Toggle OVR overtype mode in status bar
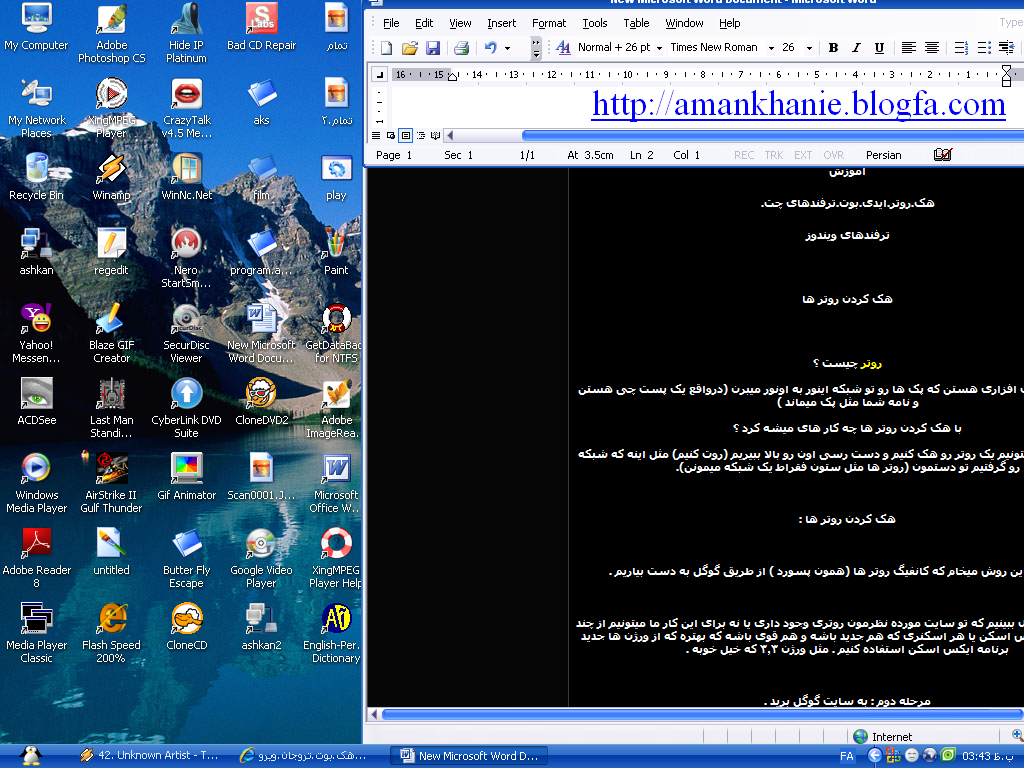Screen dimensions: 1024x768 (x=833, y=155)
